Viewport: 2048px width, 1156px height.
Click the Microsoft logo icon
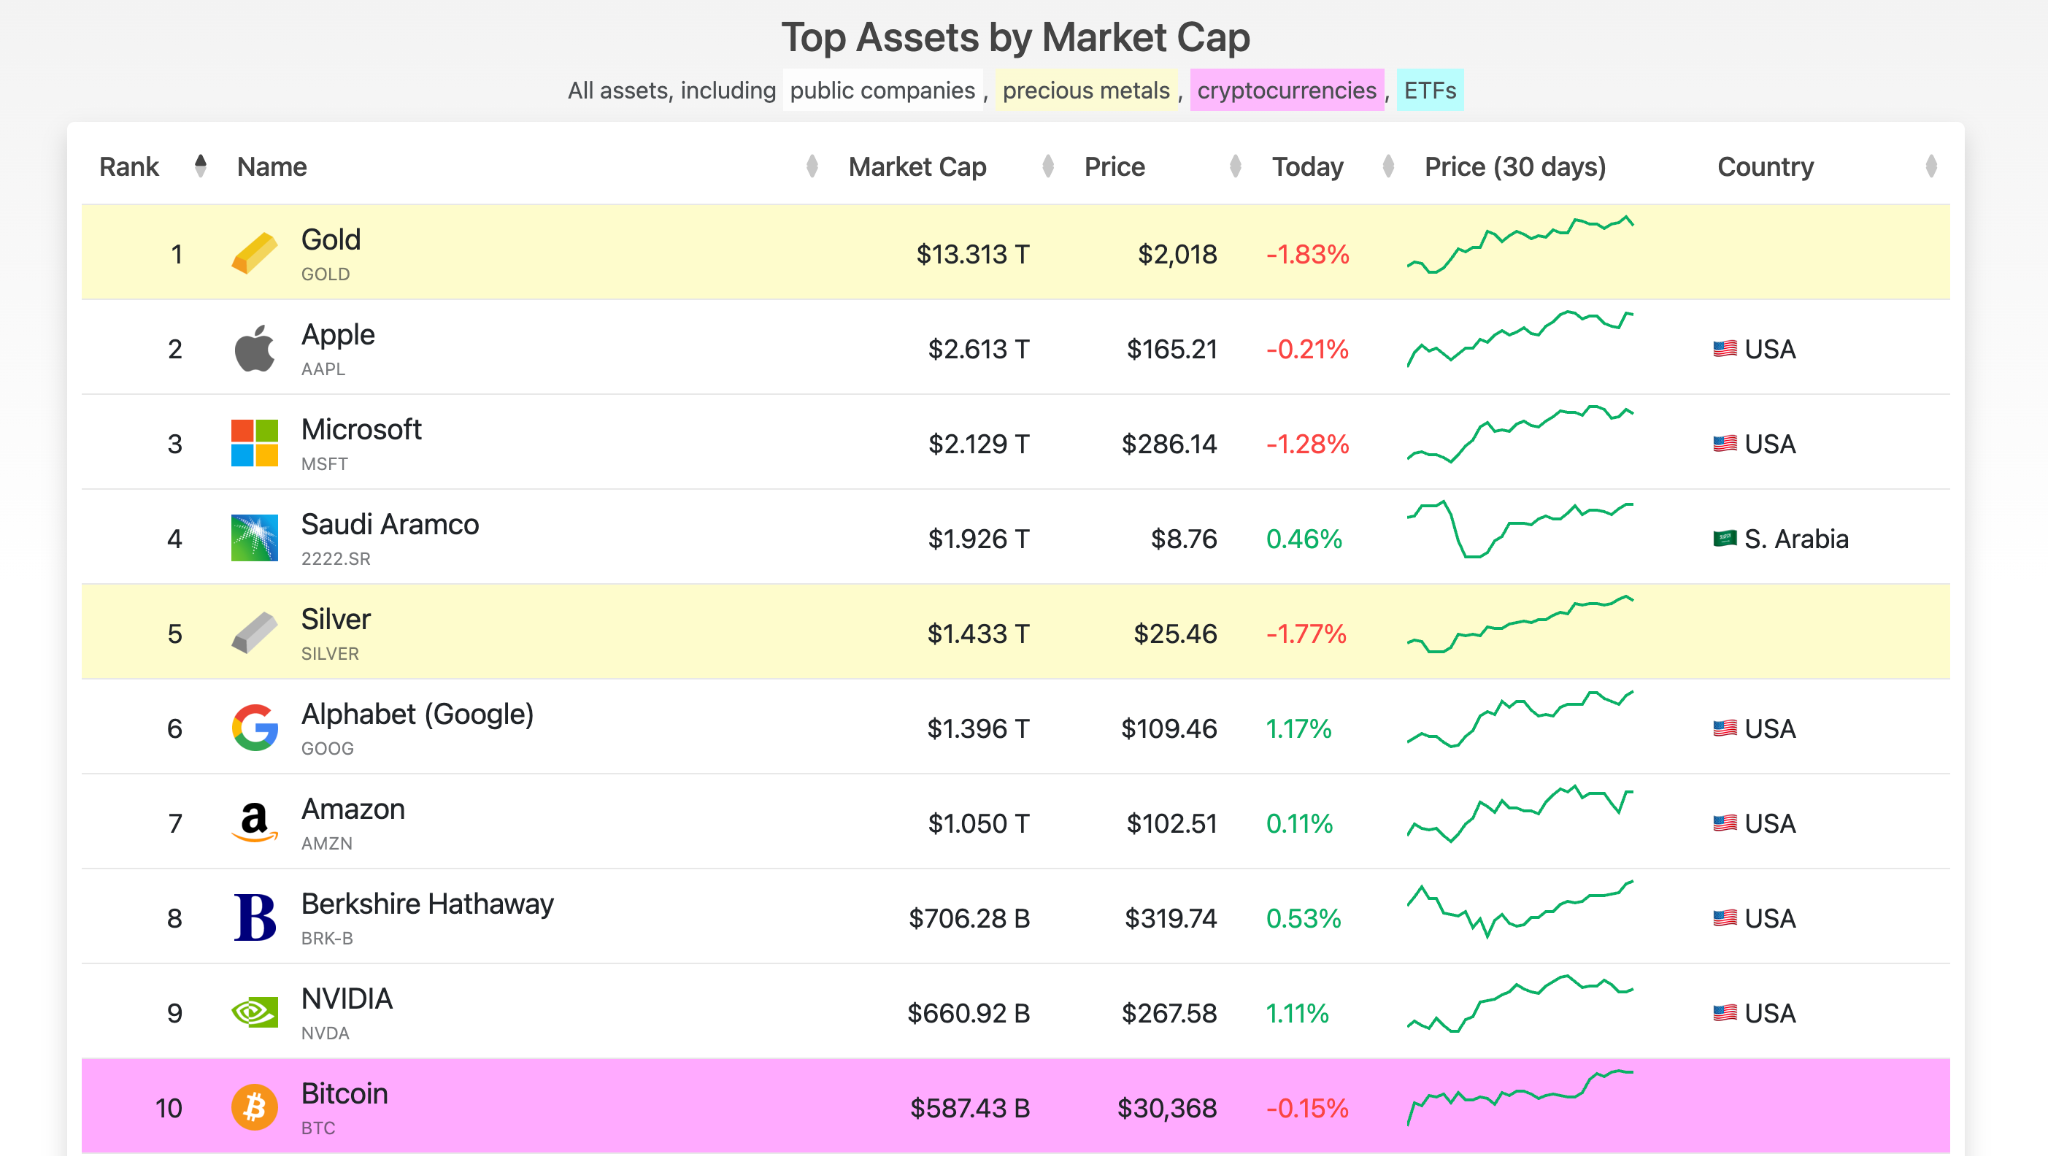254,443
